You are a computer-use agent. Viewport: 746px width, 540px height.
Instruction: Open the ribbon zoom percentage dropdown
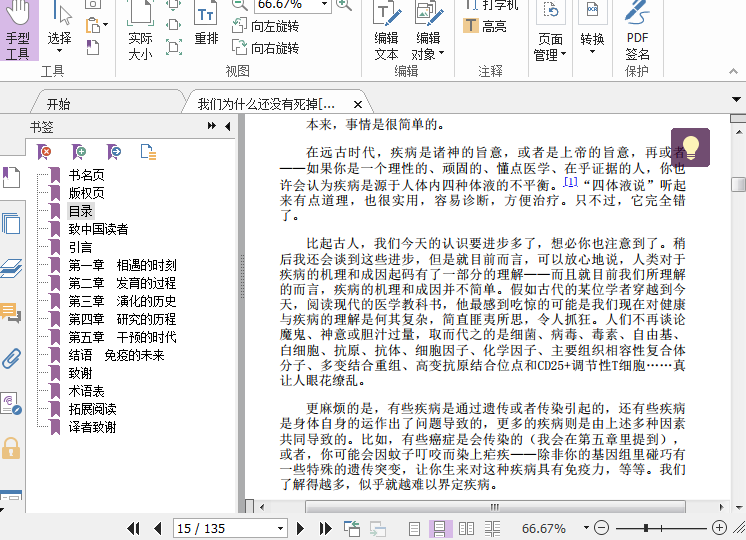tap(324, 4)
